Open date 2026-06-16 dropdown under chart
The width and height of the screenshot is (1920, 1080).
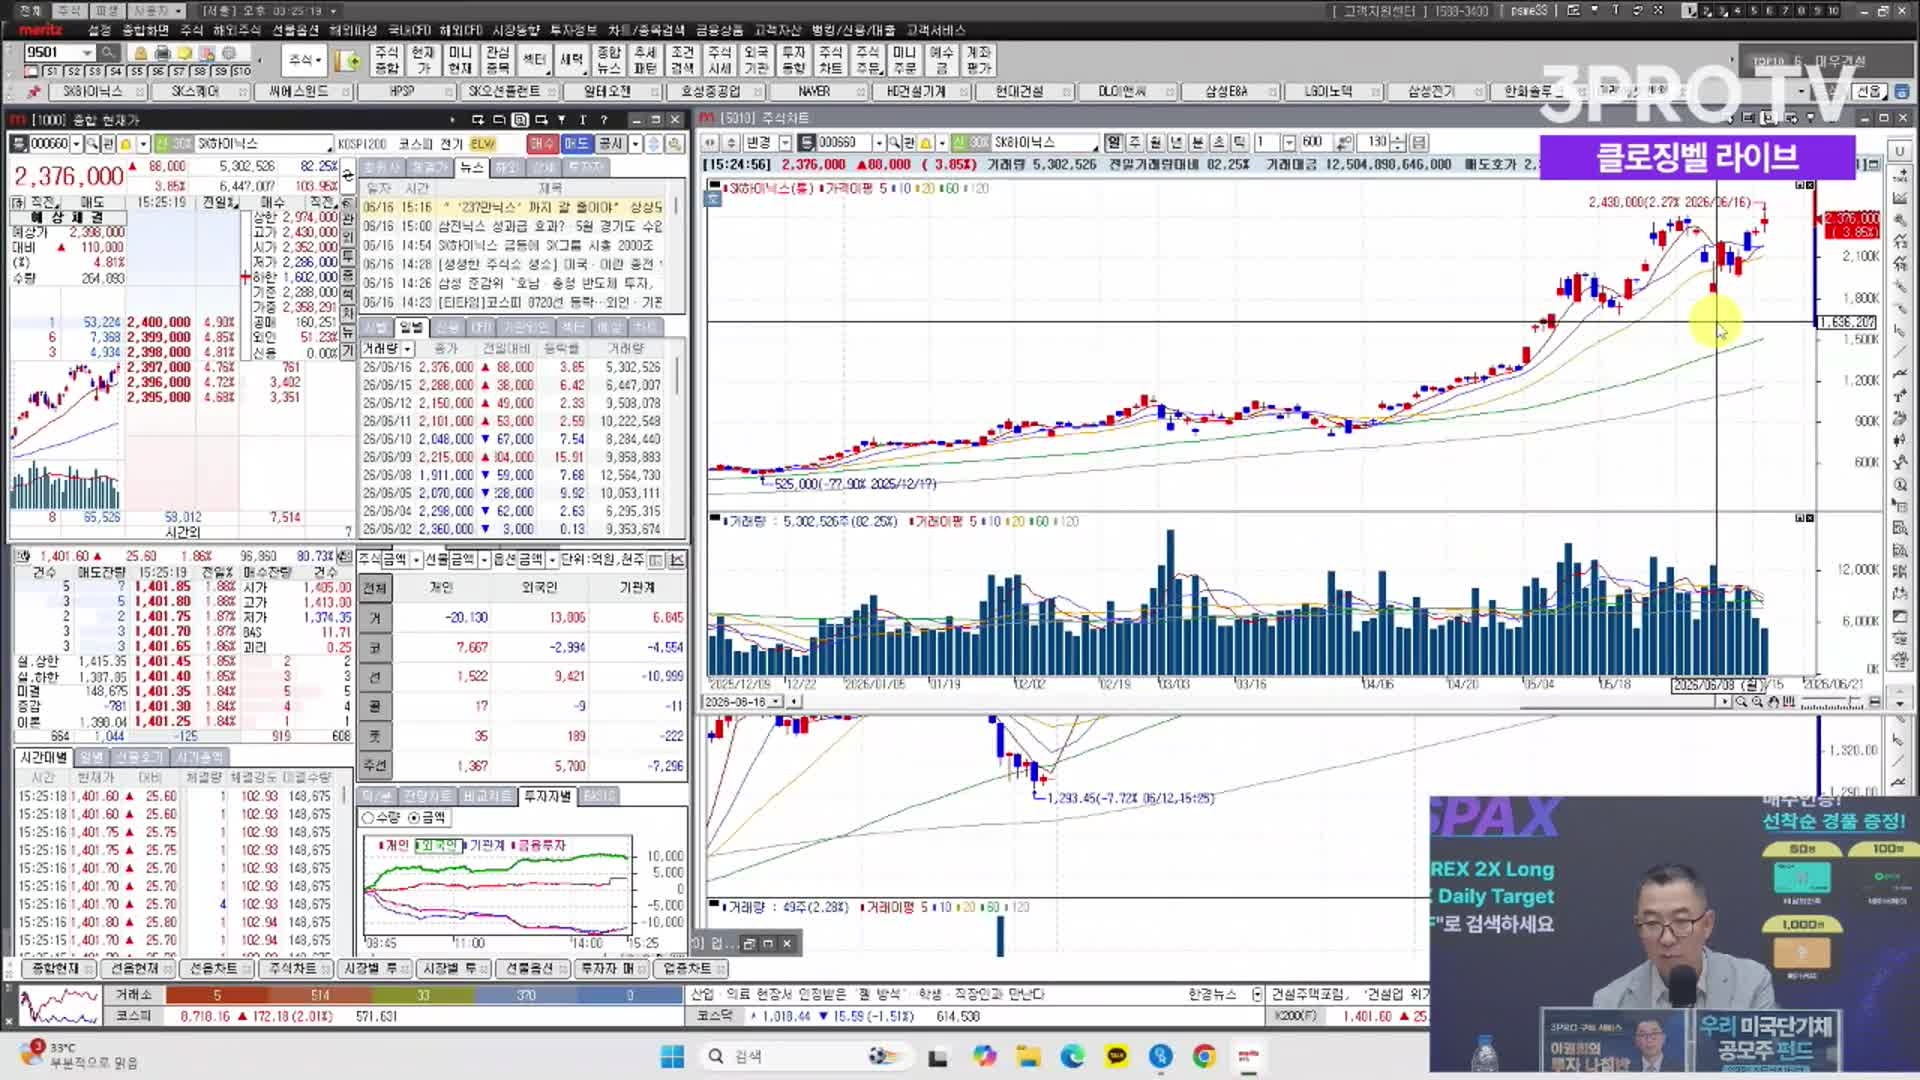pos(775,702)
